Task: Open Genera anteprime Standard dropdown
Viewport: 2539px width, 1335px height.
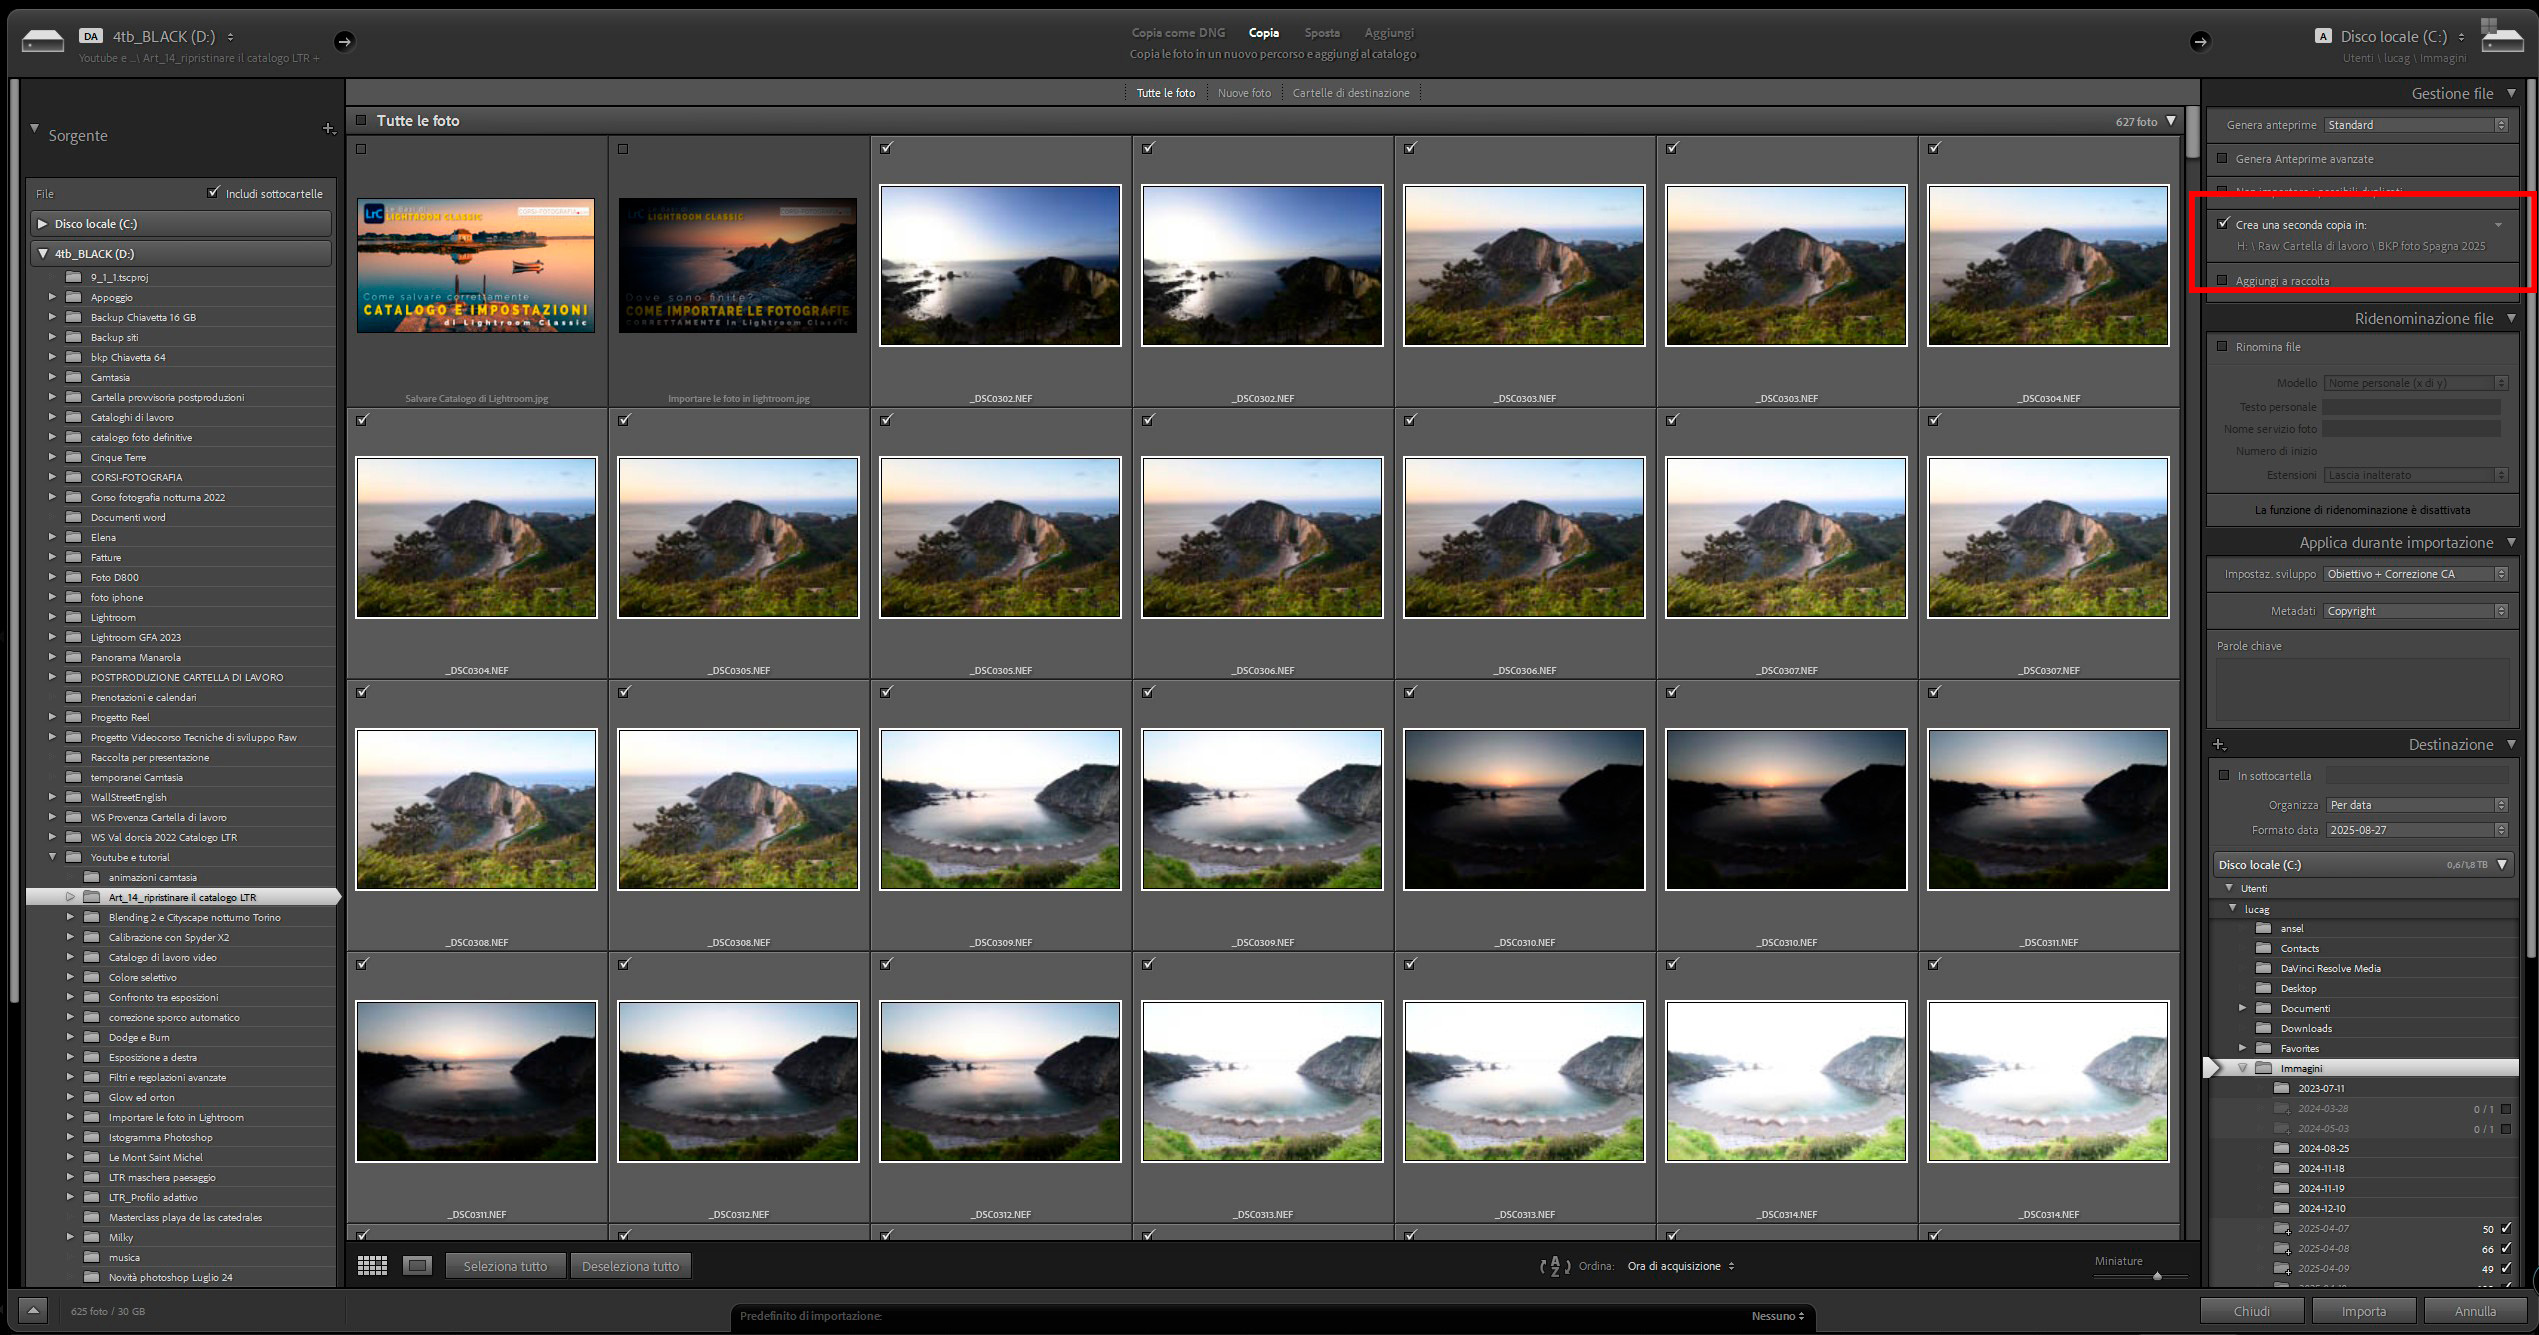Action: tap(2416, 125)
